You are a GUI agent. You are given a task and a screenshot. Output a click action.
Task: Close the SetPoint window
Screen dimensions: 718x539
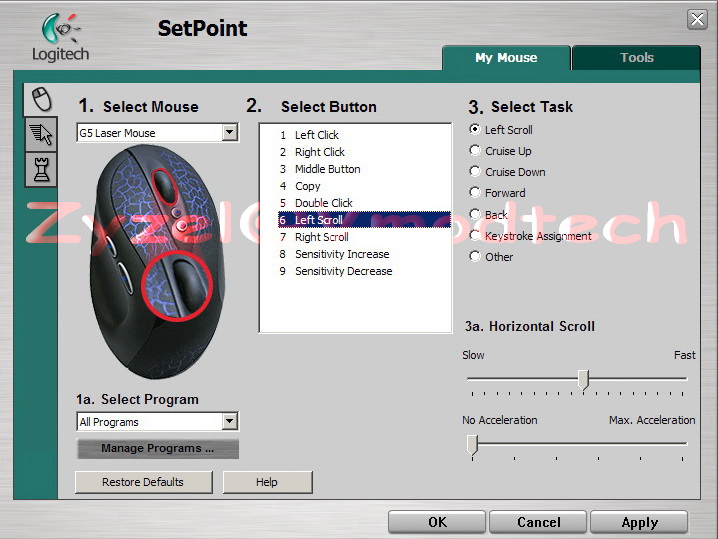(697, 19)
